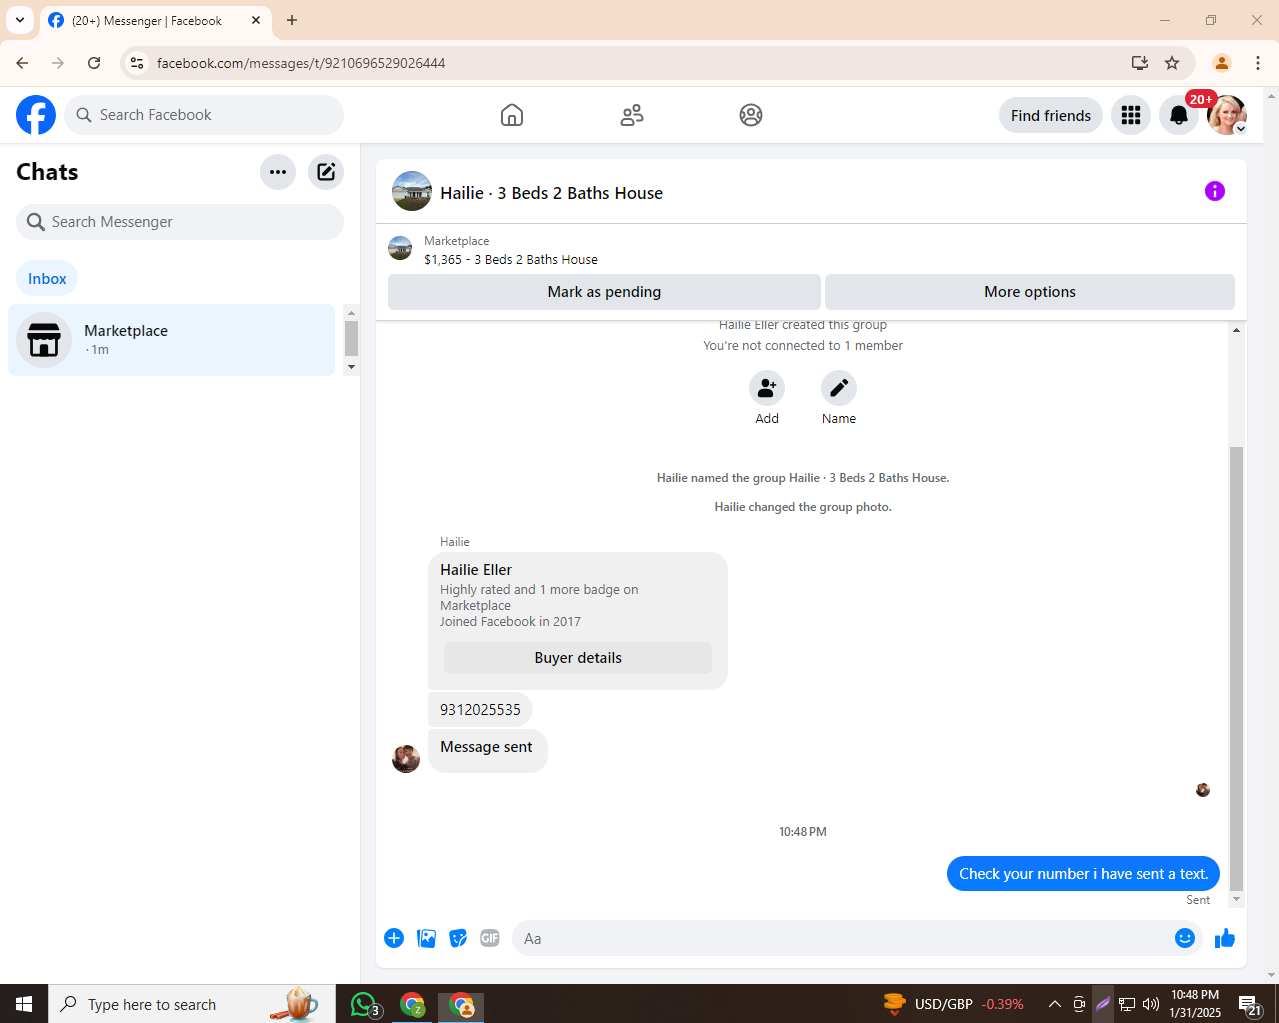This screenshot has width=1279, height=1023.
Task: Open the account profile picture menu
Action: click(1227, 115)
